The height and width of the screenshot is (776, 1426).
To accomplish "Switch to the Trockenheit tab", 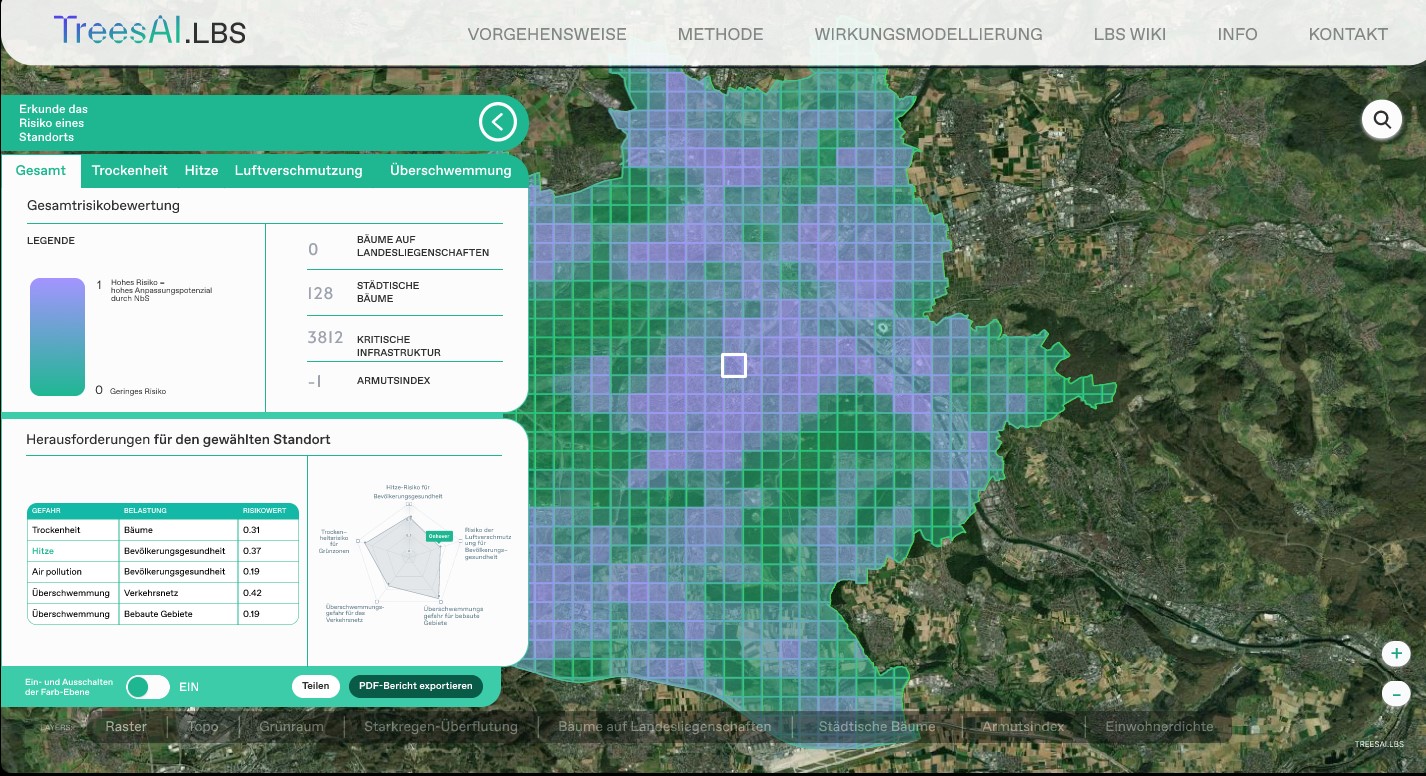I will (129, 170).
